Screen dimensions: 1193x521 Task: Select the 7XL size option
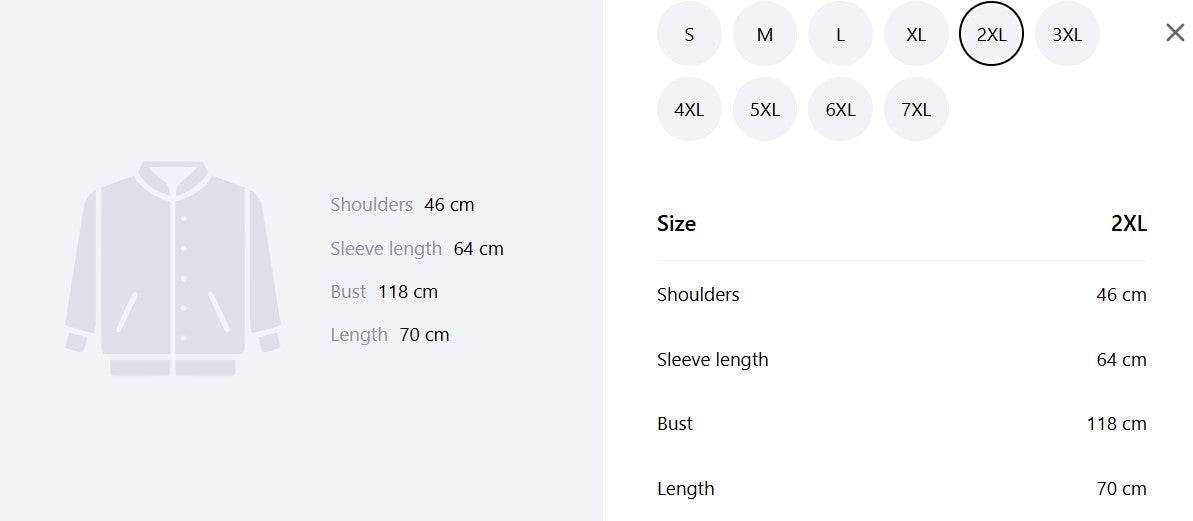916,110
